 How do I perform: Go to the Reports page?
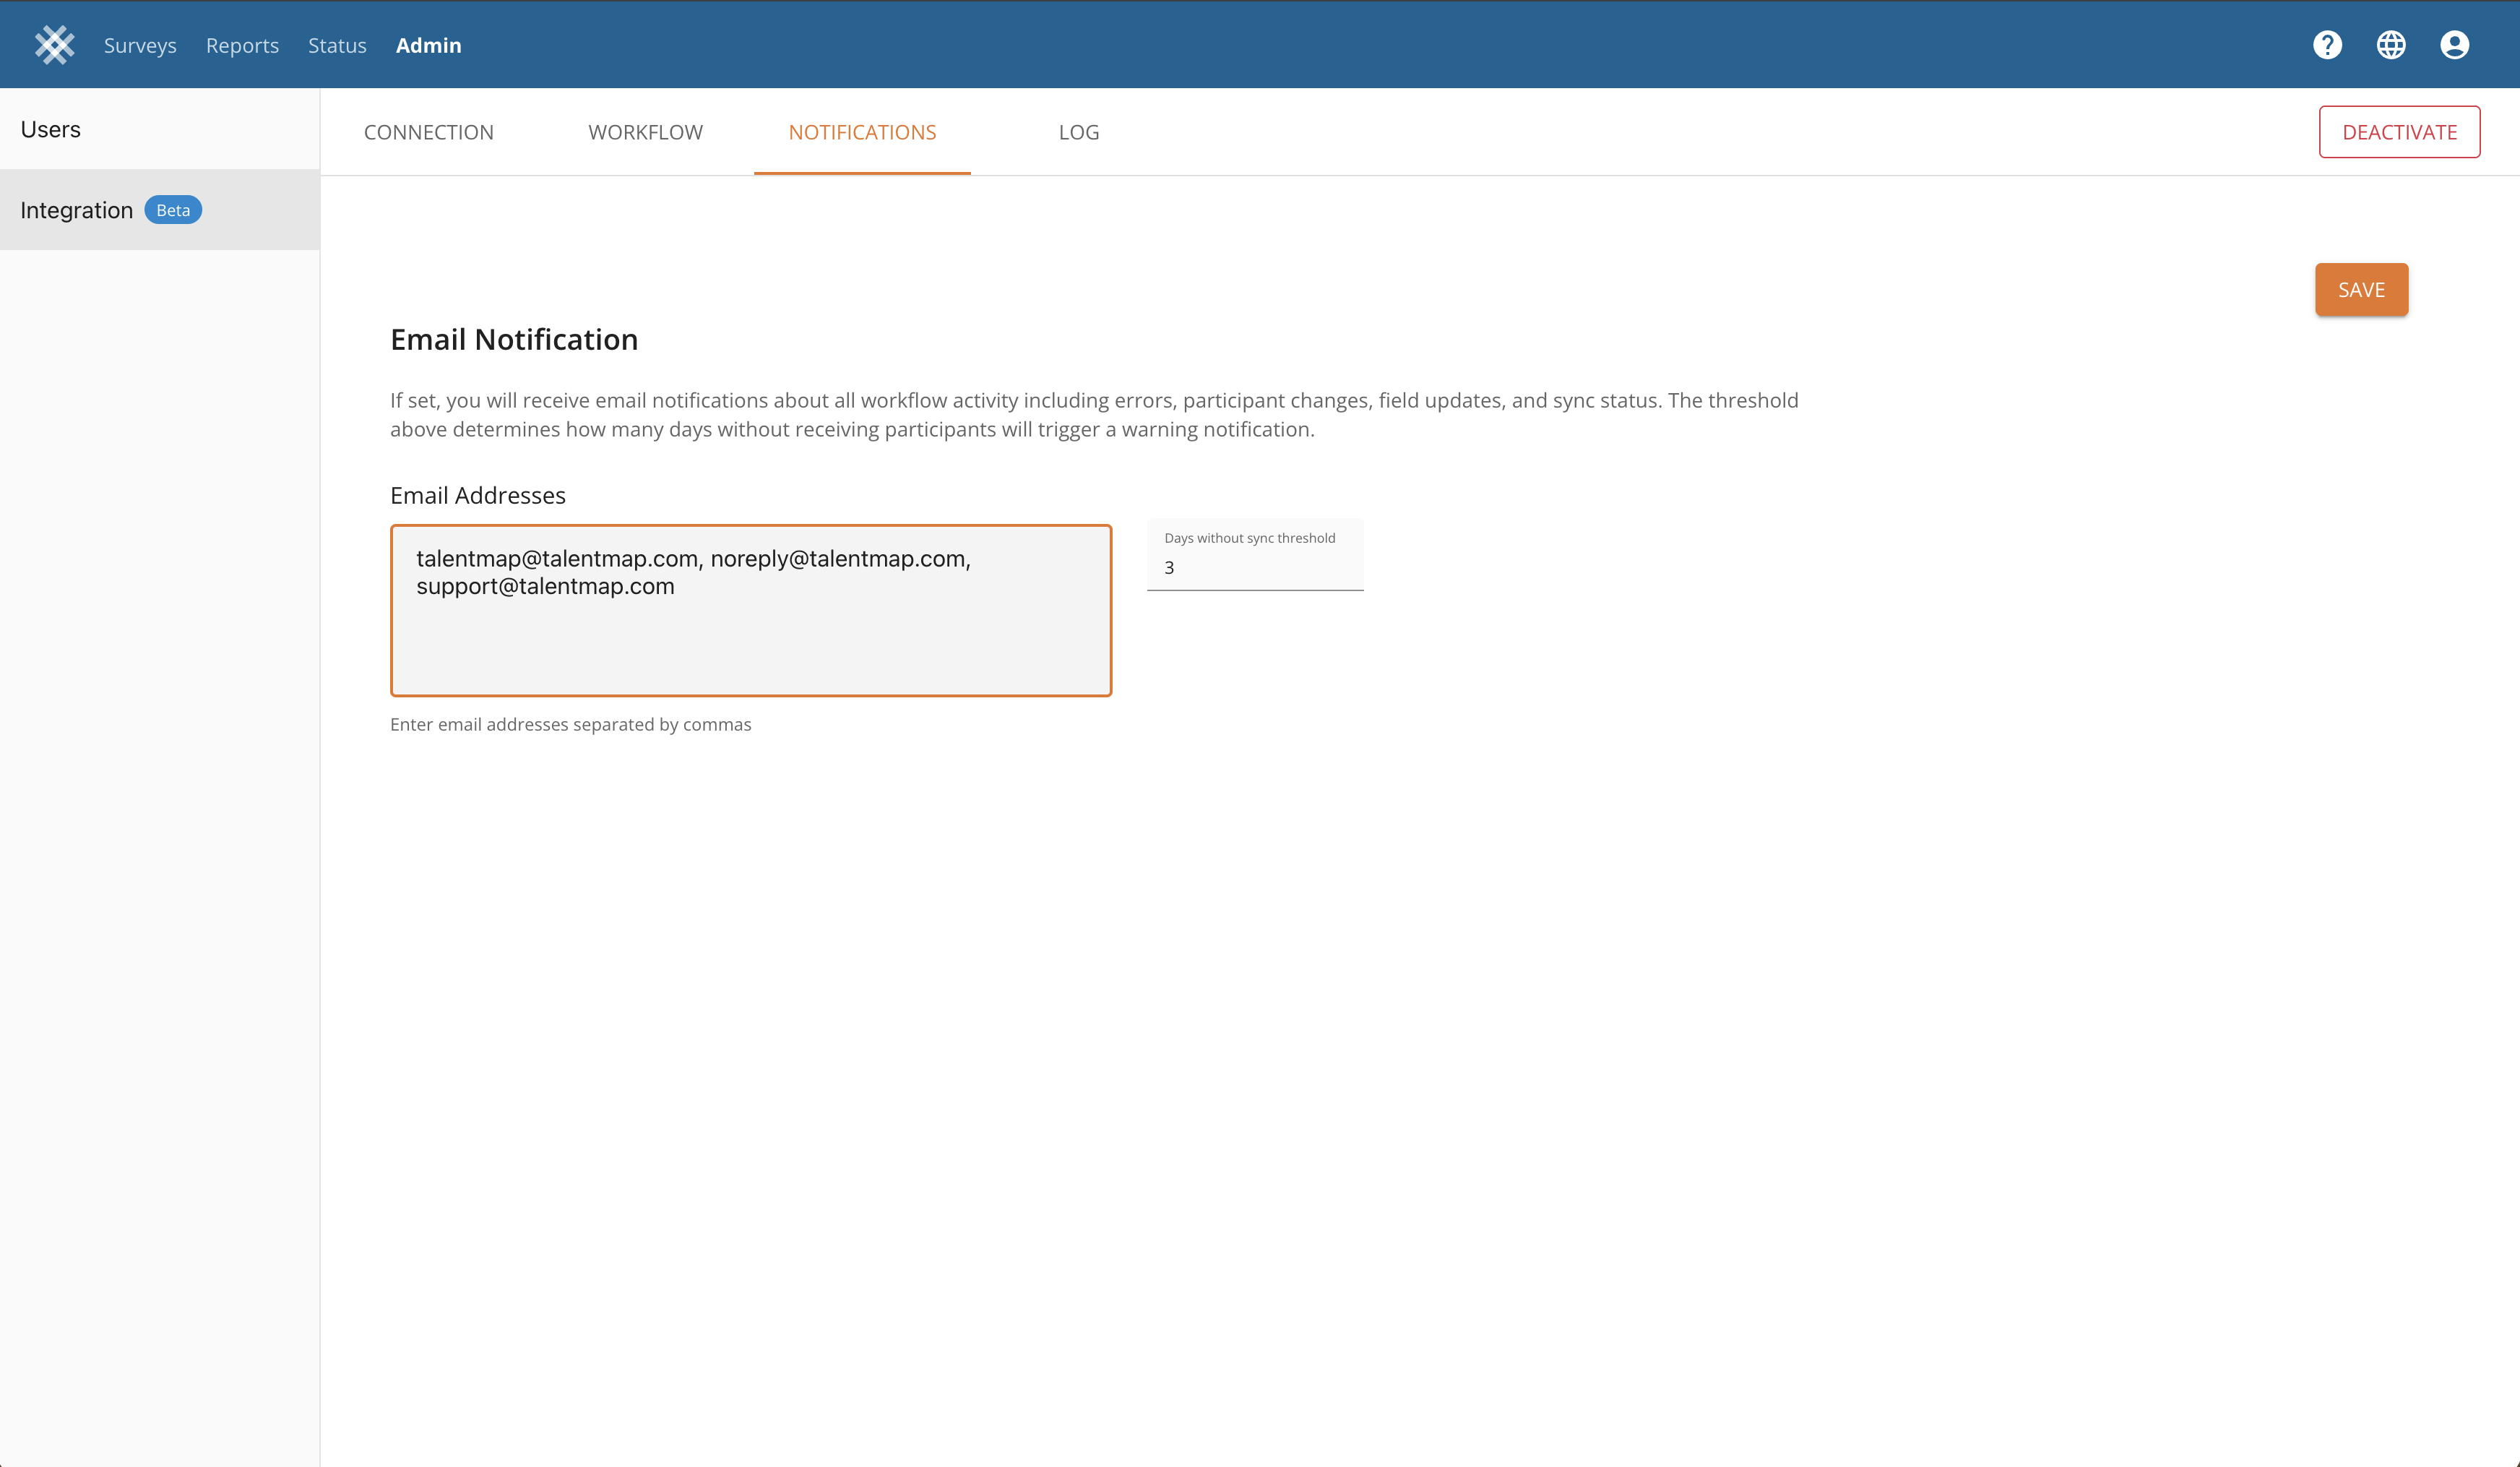(x=242, y=46)
